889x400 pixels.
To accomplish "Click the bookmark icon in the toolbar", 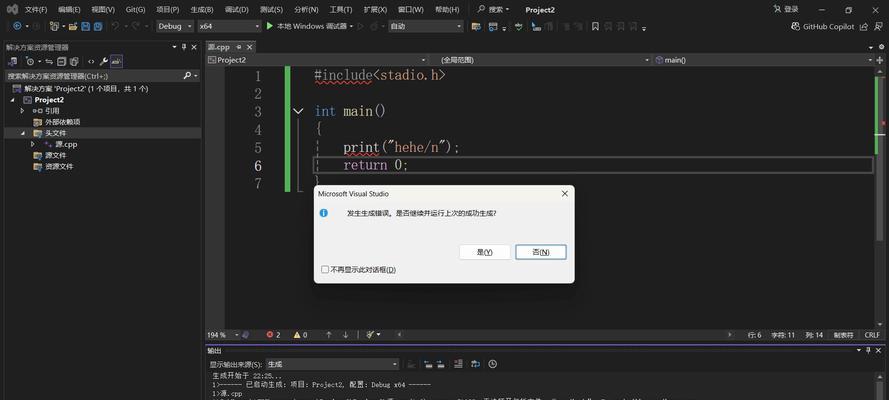I will [595, 26].
